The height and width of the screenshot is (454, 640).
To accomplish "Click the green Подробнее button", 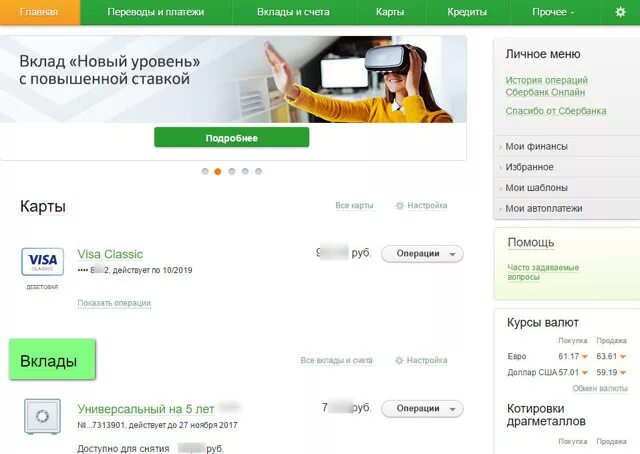I will click(x=231, y=138).
